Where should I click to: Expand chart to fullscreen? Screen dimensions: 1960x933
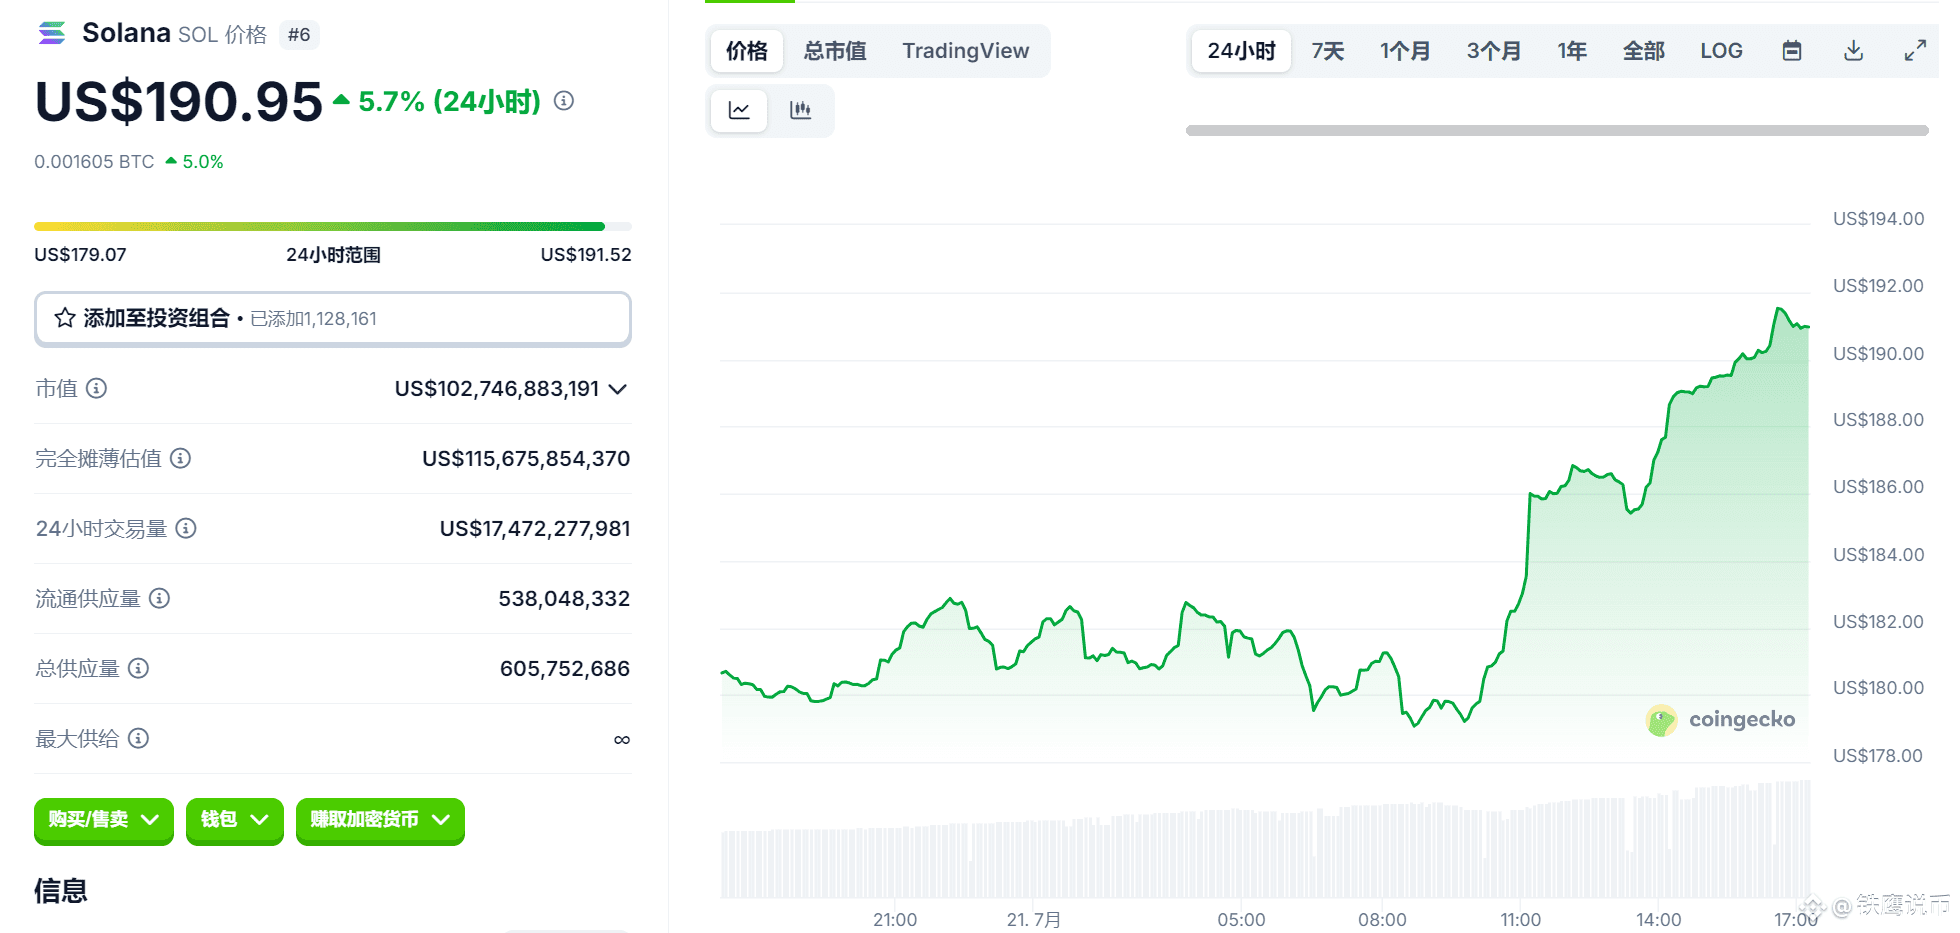point(1915,51)
